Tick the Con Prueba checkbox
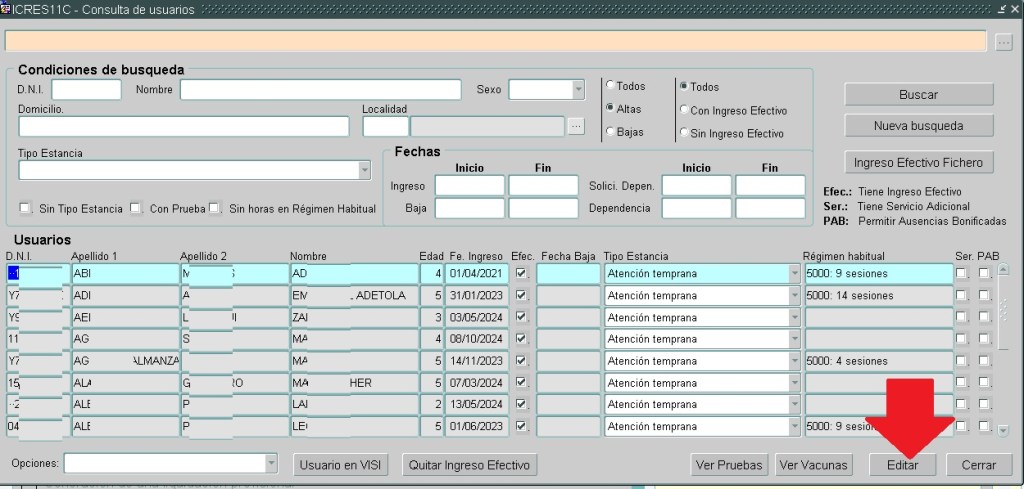This screenshot has height=489, width=1024. click(136, 209)
